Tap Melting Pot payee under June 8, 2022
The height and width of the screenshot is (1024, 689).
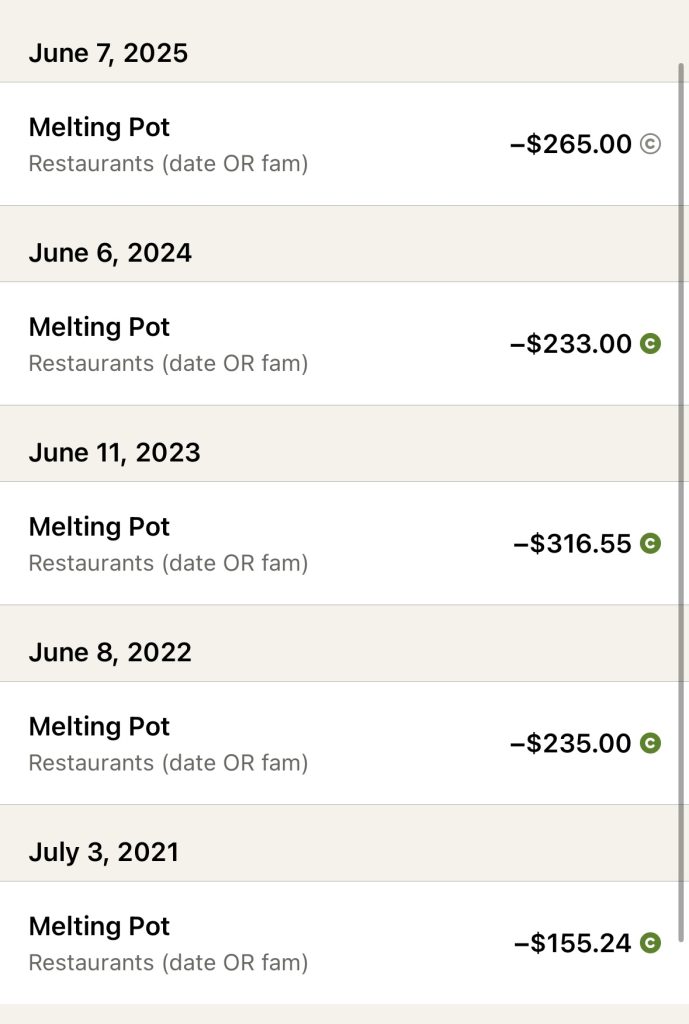99,726
